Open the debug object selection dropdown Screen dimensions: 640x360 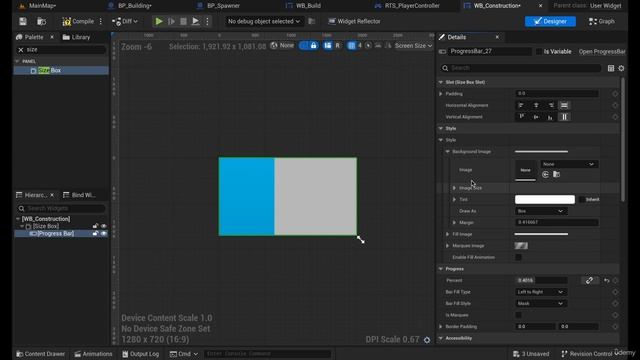pyautogui.click(x=264, y=21)
